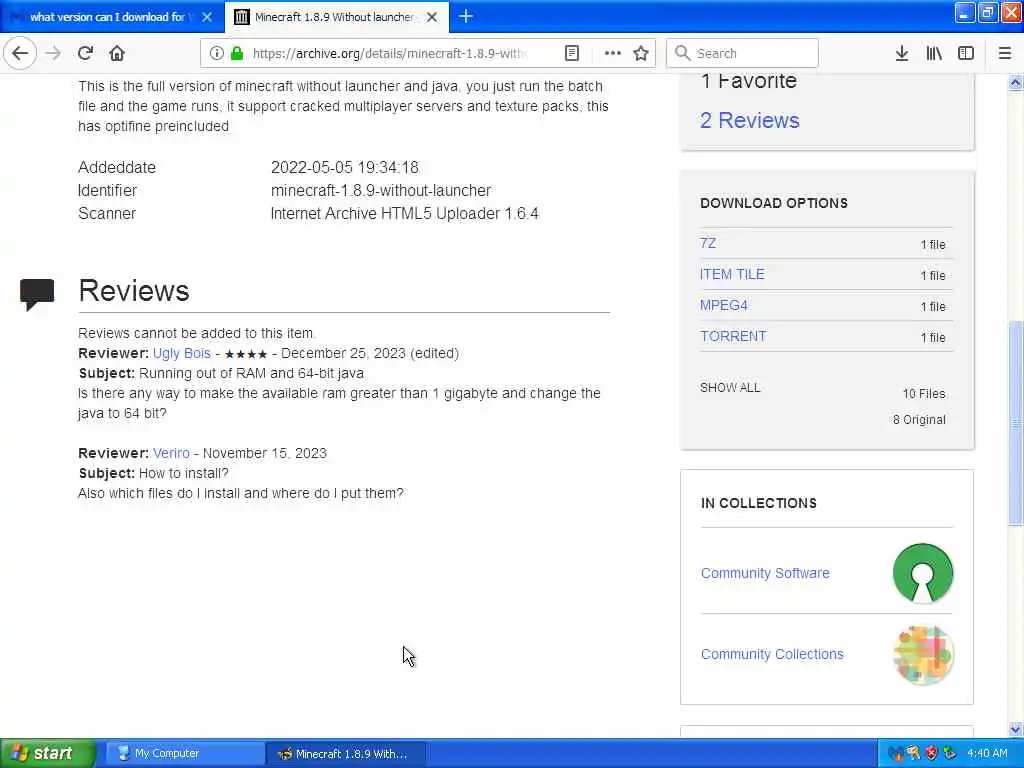Click the Community Collections colorful thumbnail

[923, 654]
